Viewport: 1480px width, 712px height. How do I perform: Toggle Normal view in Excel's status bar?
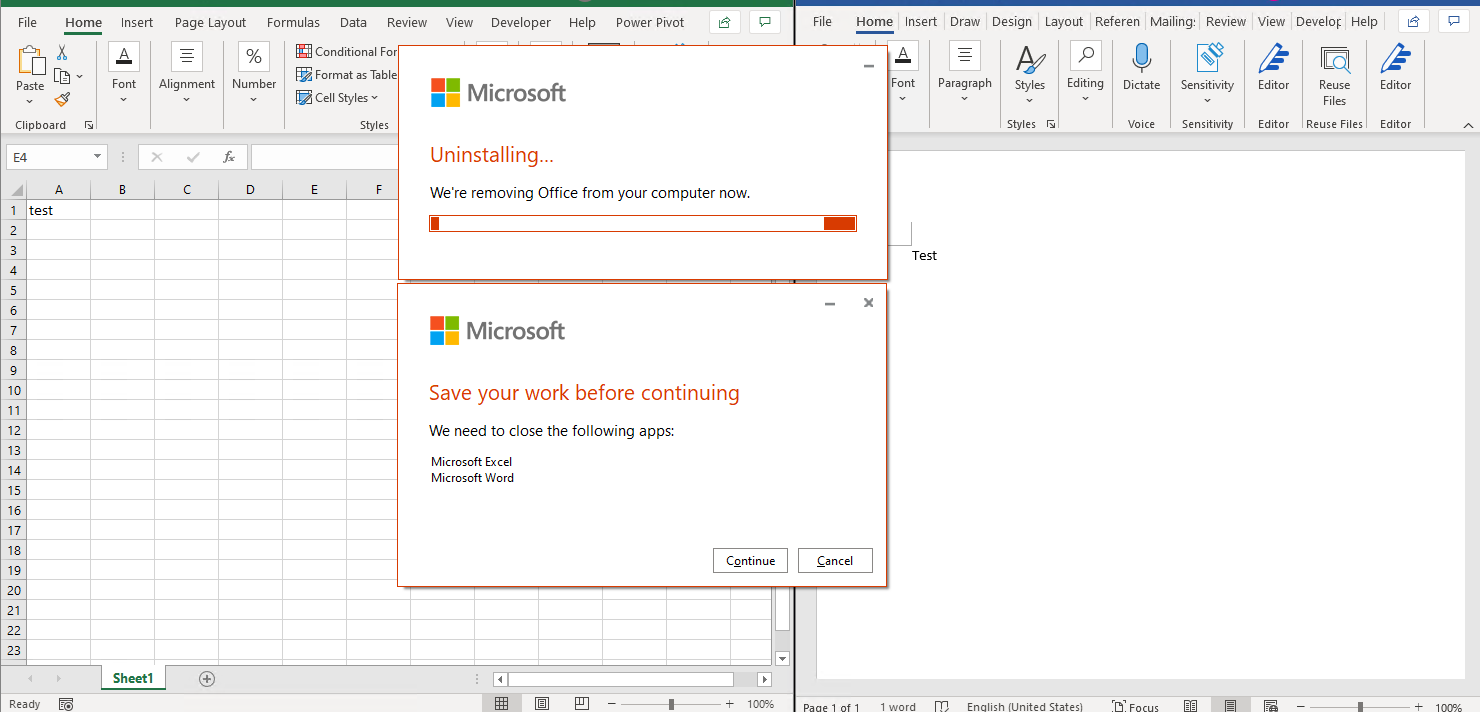pyautogui.click(x=501, y=703)
